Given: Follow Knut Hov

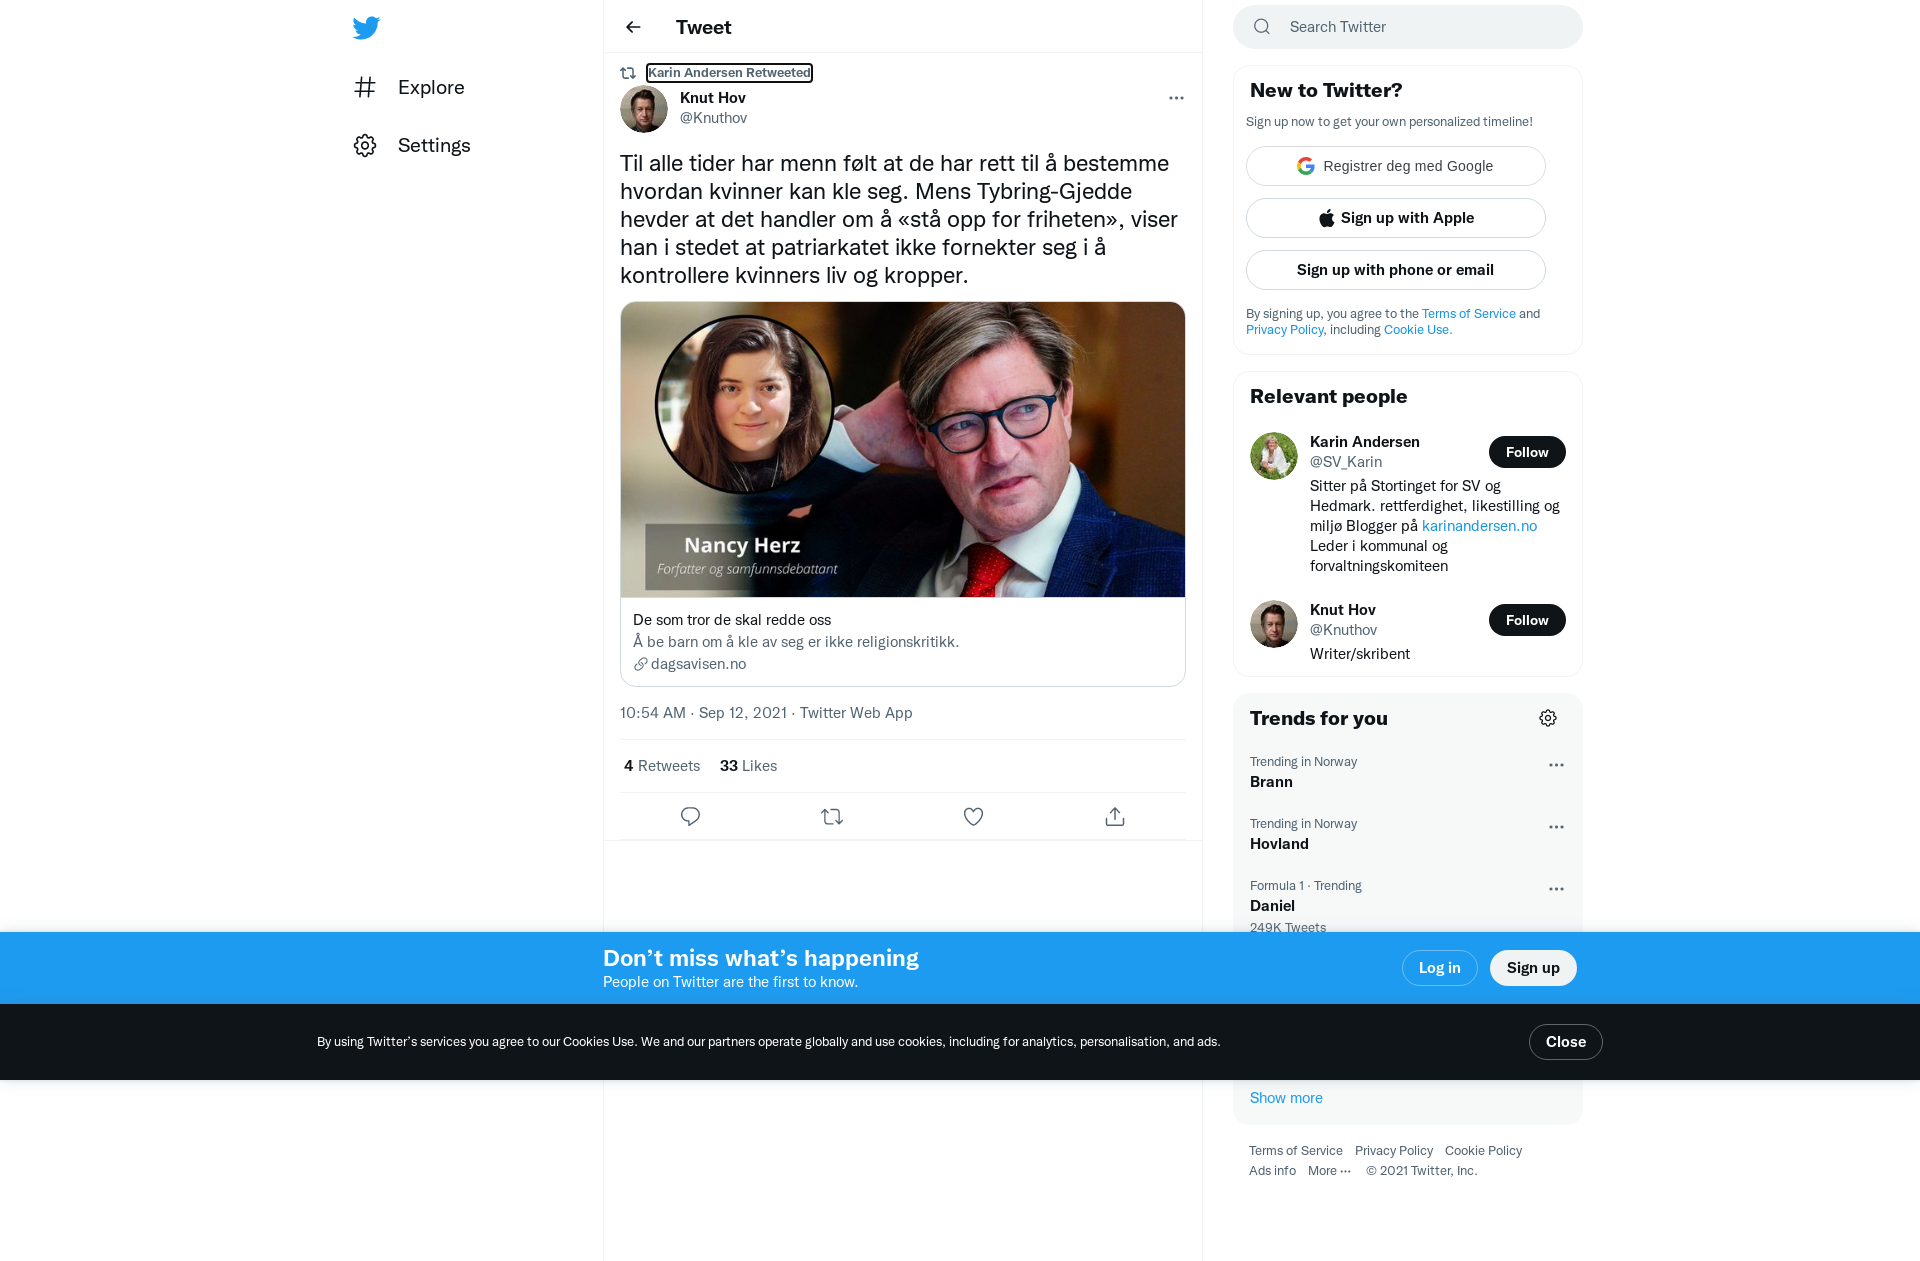Looking at the screenshot, I should (x=1527, y=620).
